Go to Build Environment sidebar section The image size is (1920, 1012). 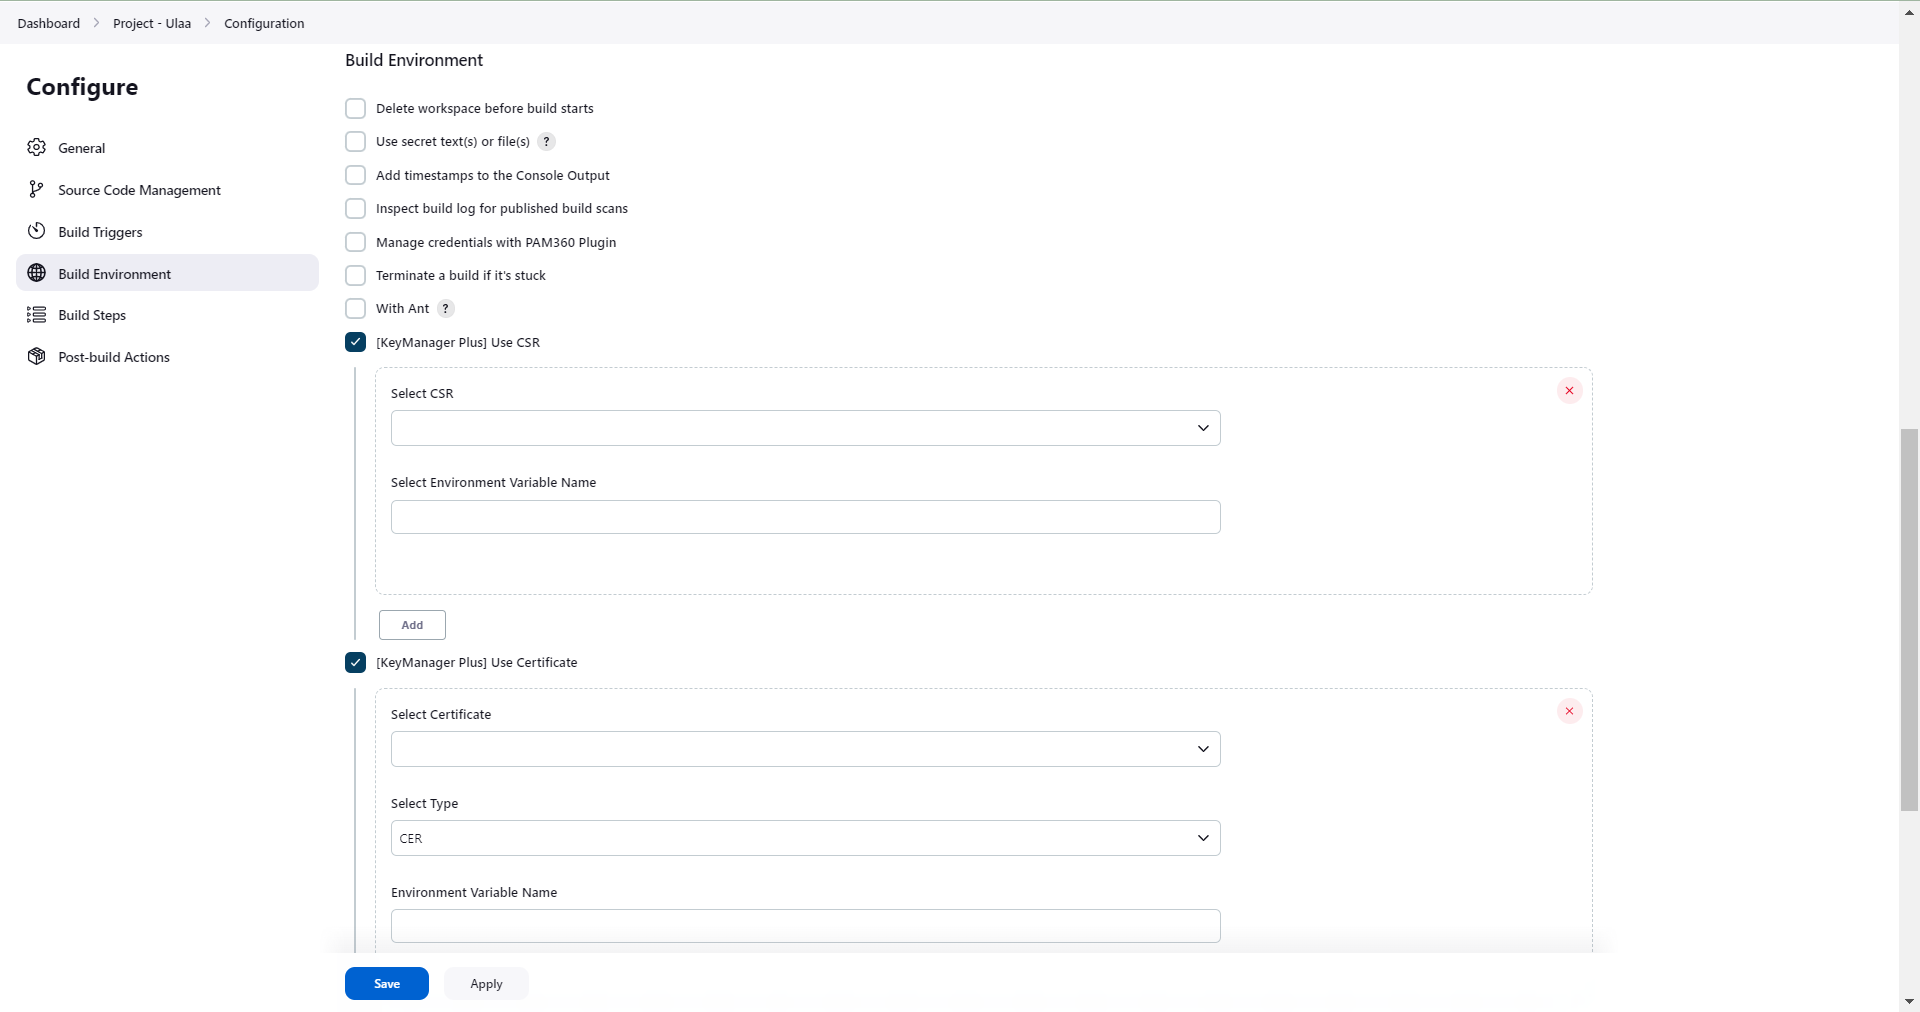coord(115,274)
